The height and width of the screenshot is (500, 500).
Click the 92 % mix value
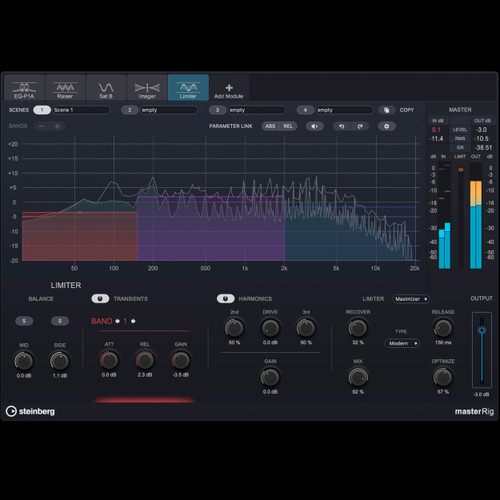pos(358,392)
